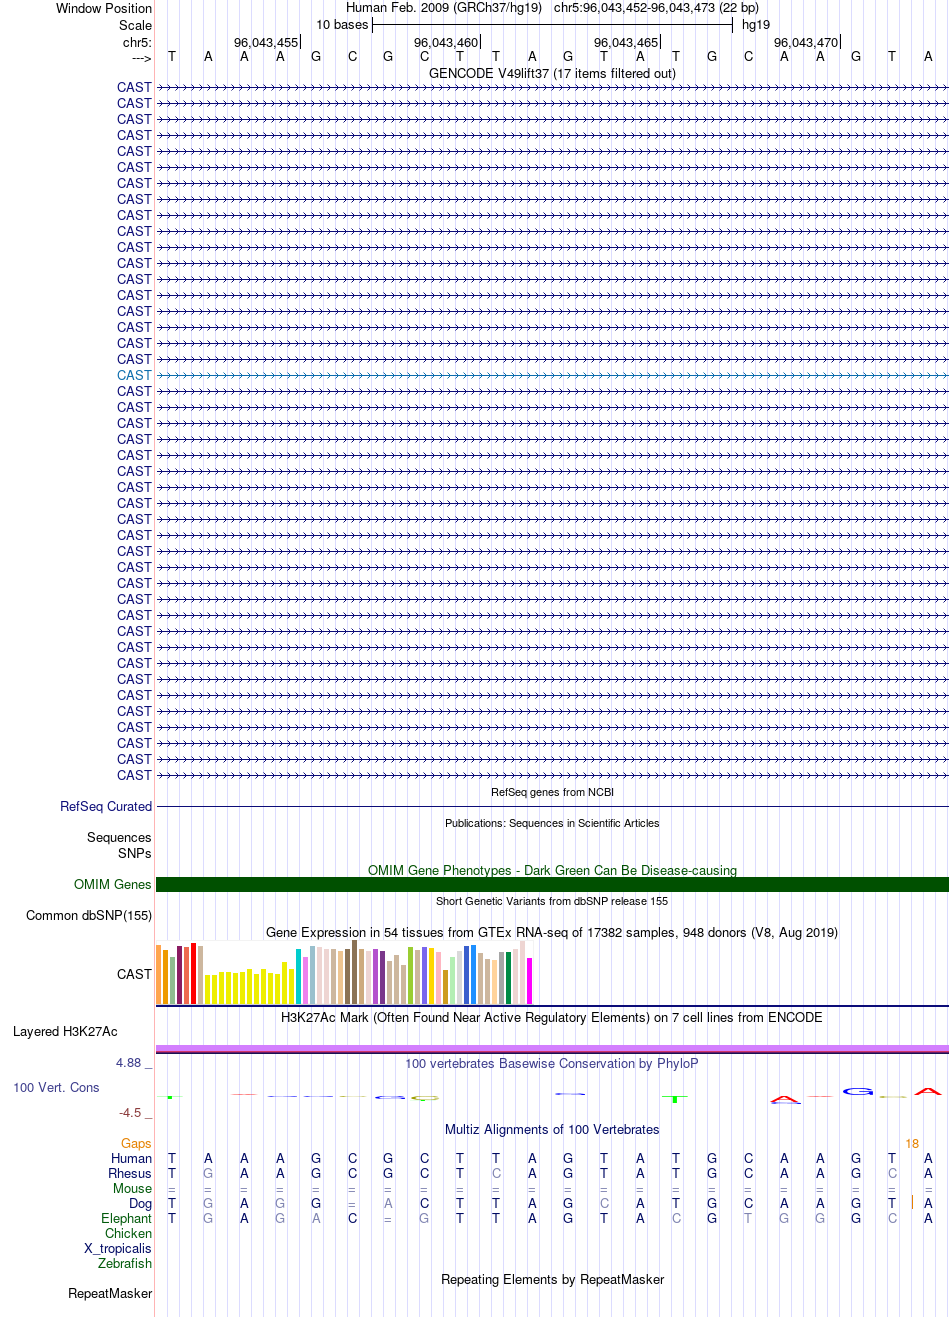This screenshot has width=950, height=1317.
Task: Select the SNPs track label
Action: [x=135, y=853]
